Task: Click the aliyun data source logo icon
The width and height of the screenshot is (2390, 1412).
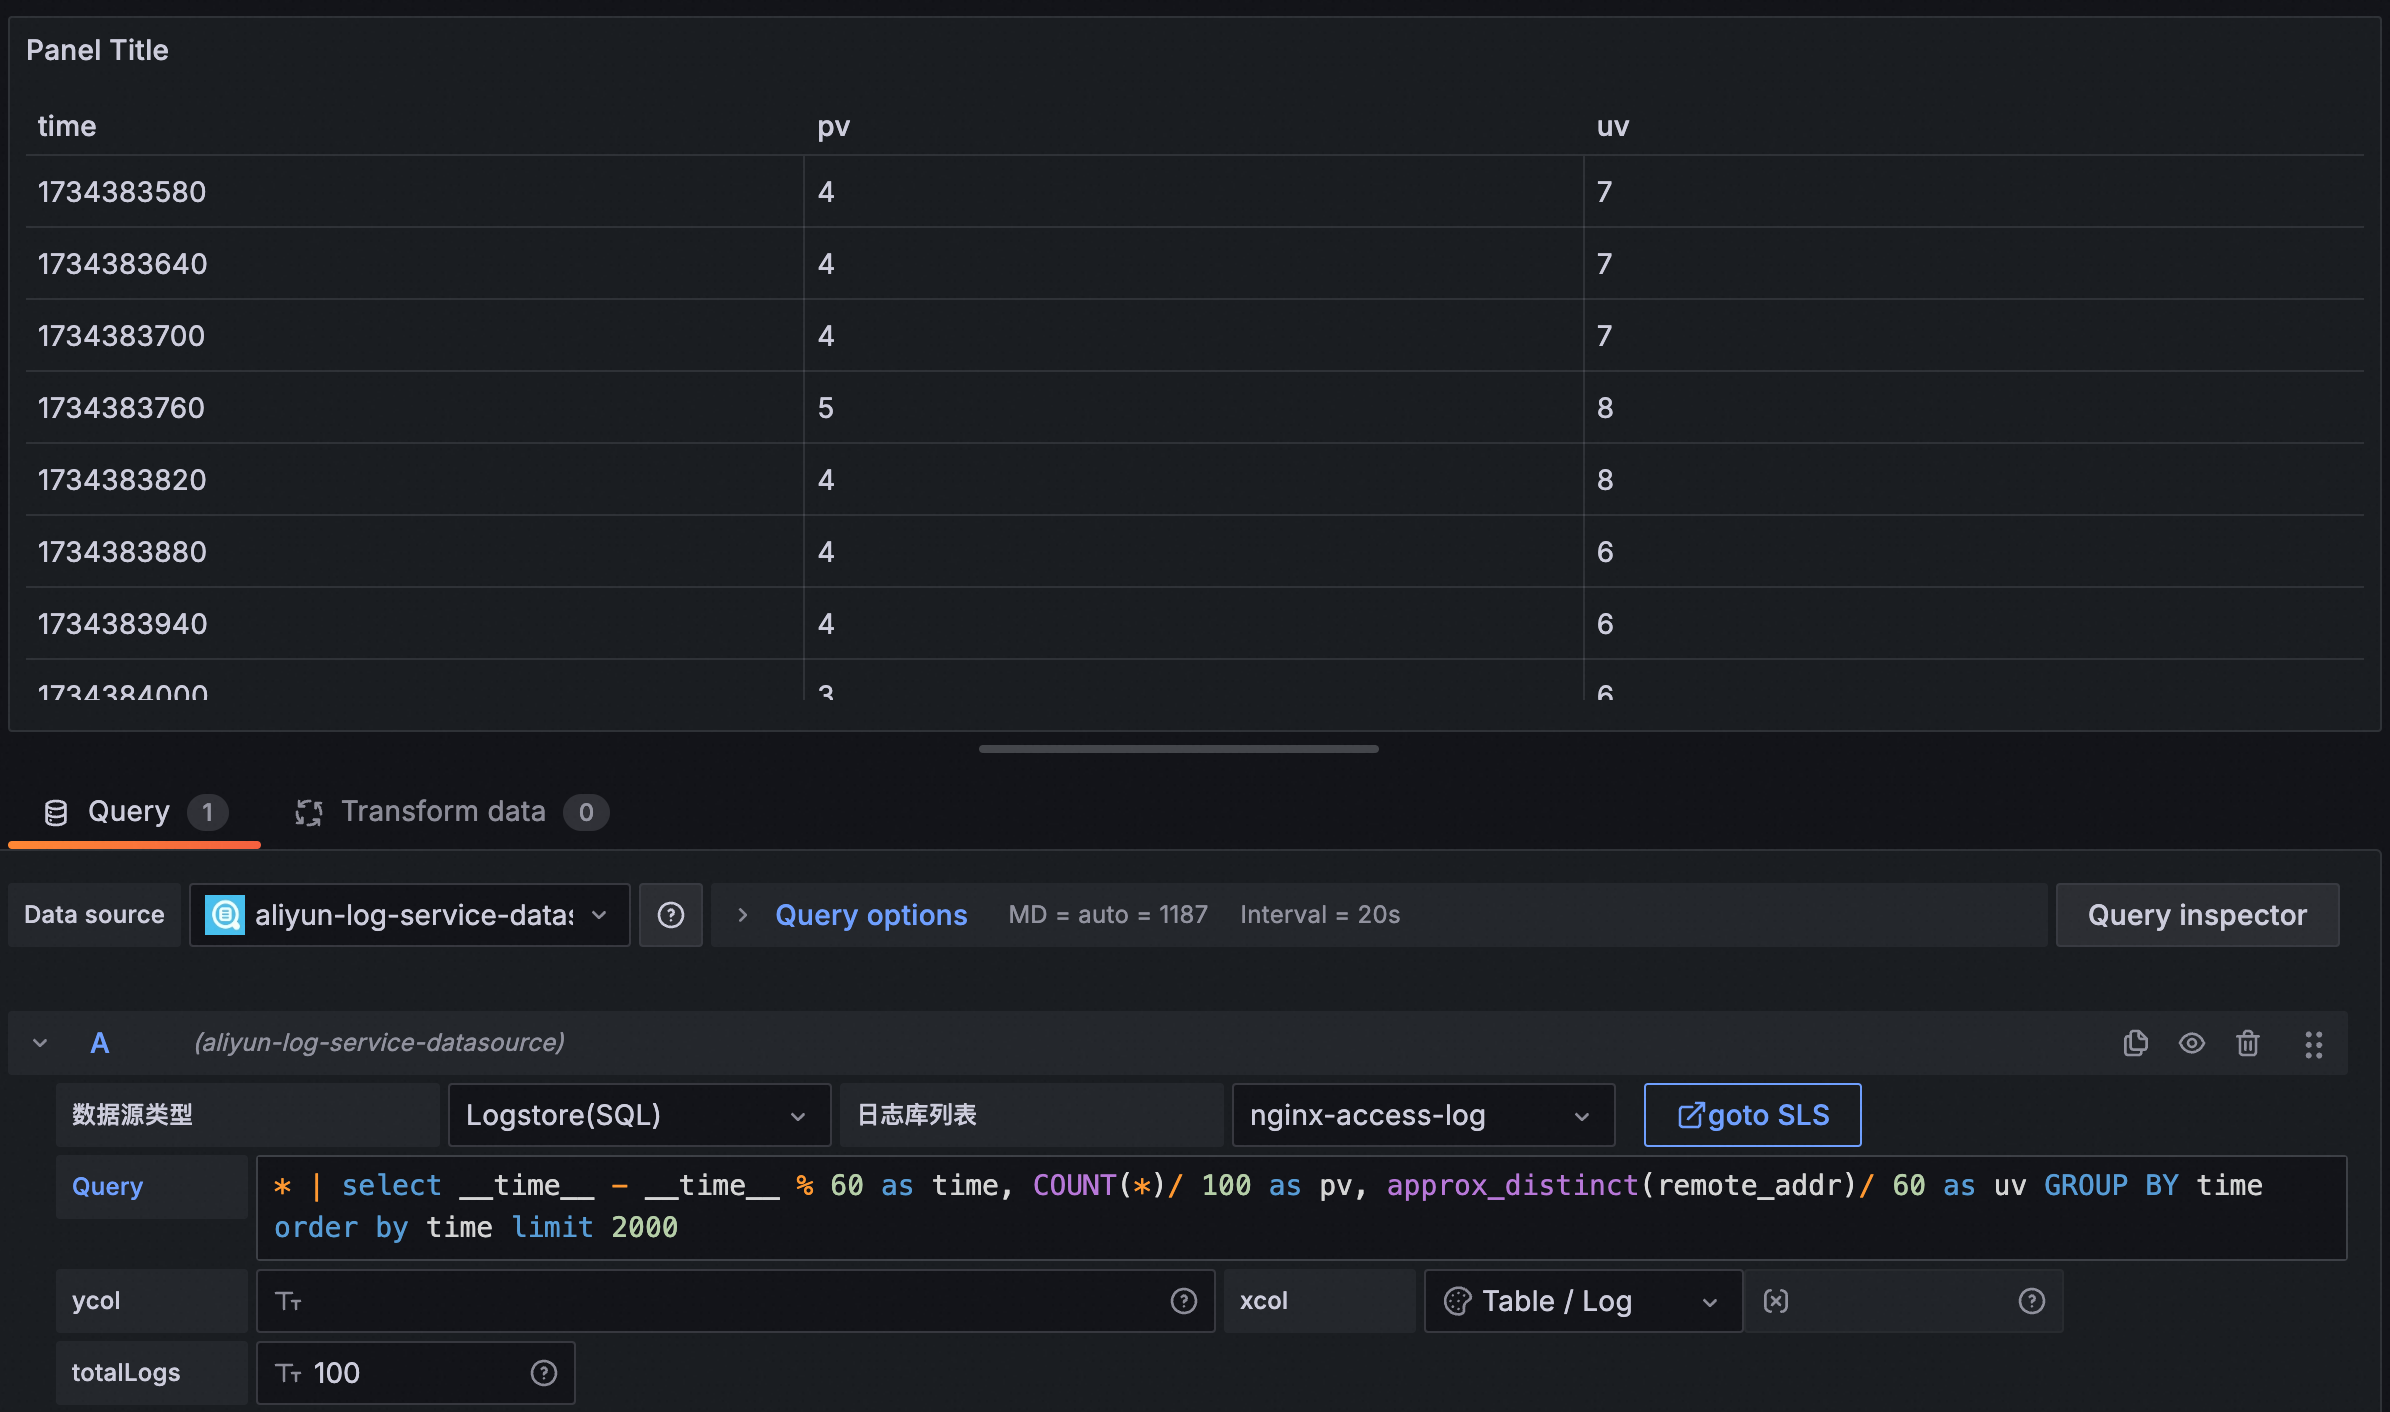Action: coord(225,915)
